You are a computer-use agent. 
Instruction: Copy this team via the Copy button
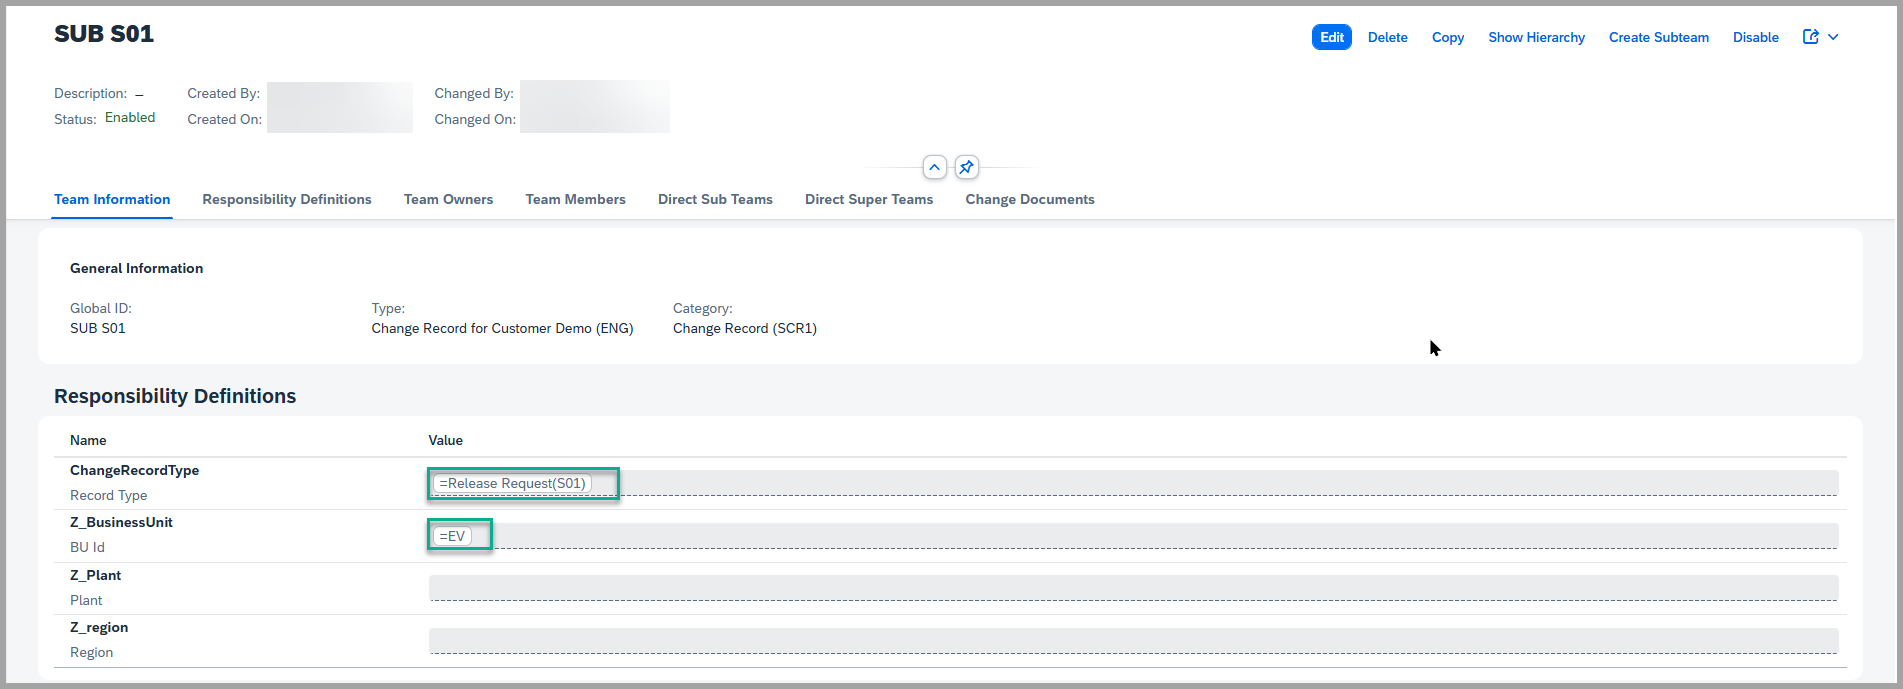[1447, 37]
